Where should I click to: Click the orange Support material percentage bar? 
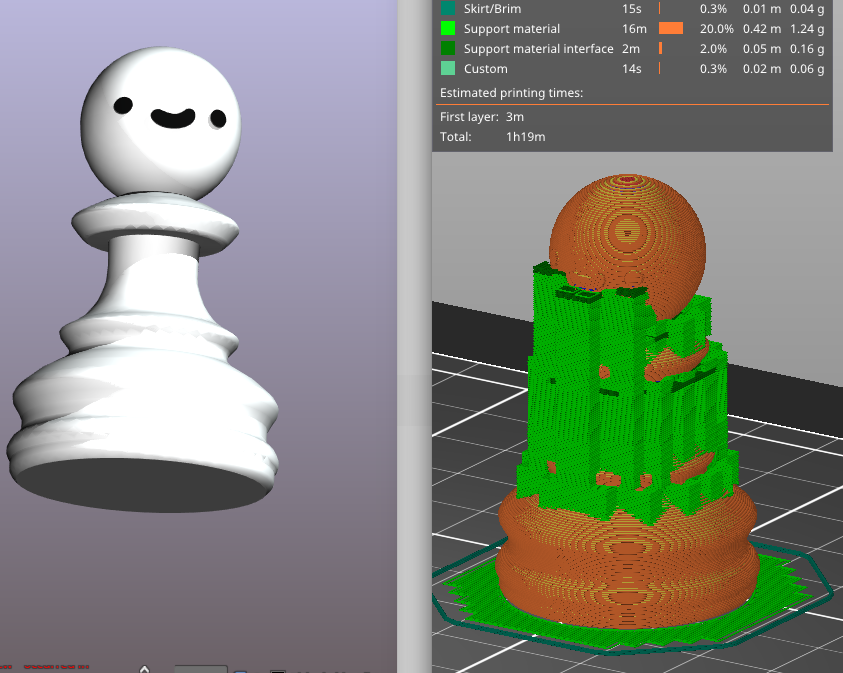point(670,29)
